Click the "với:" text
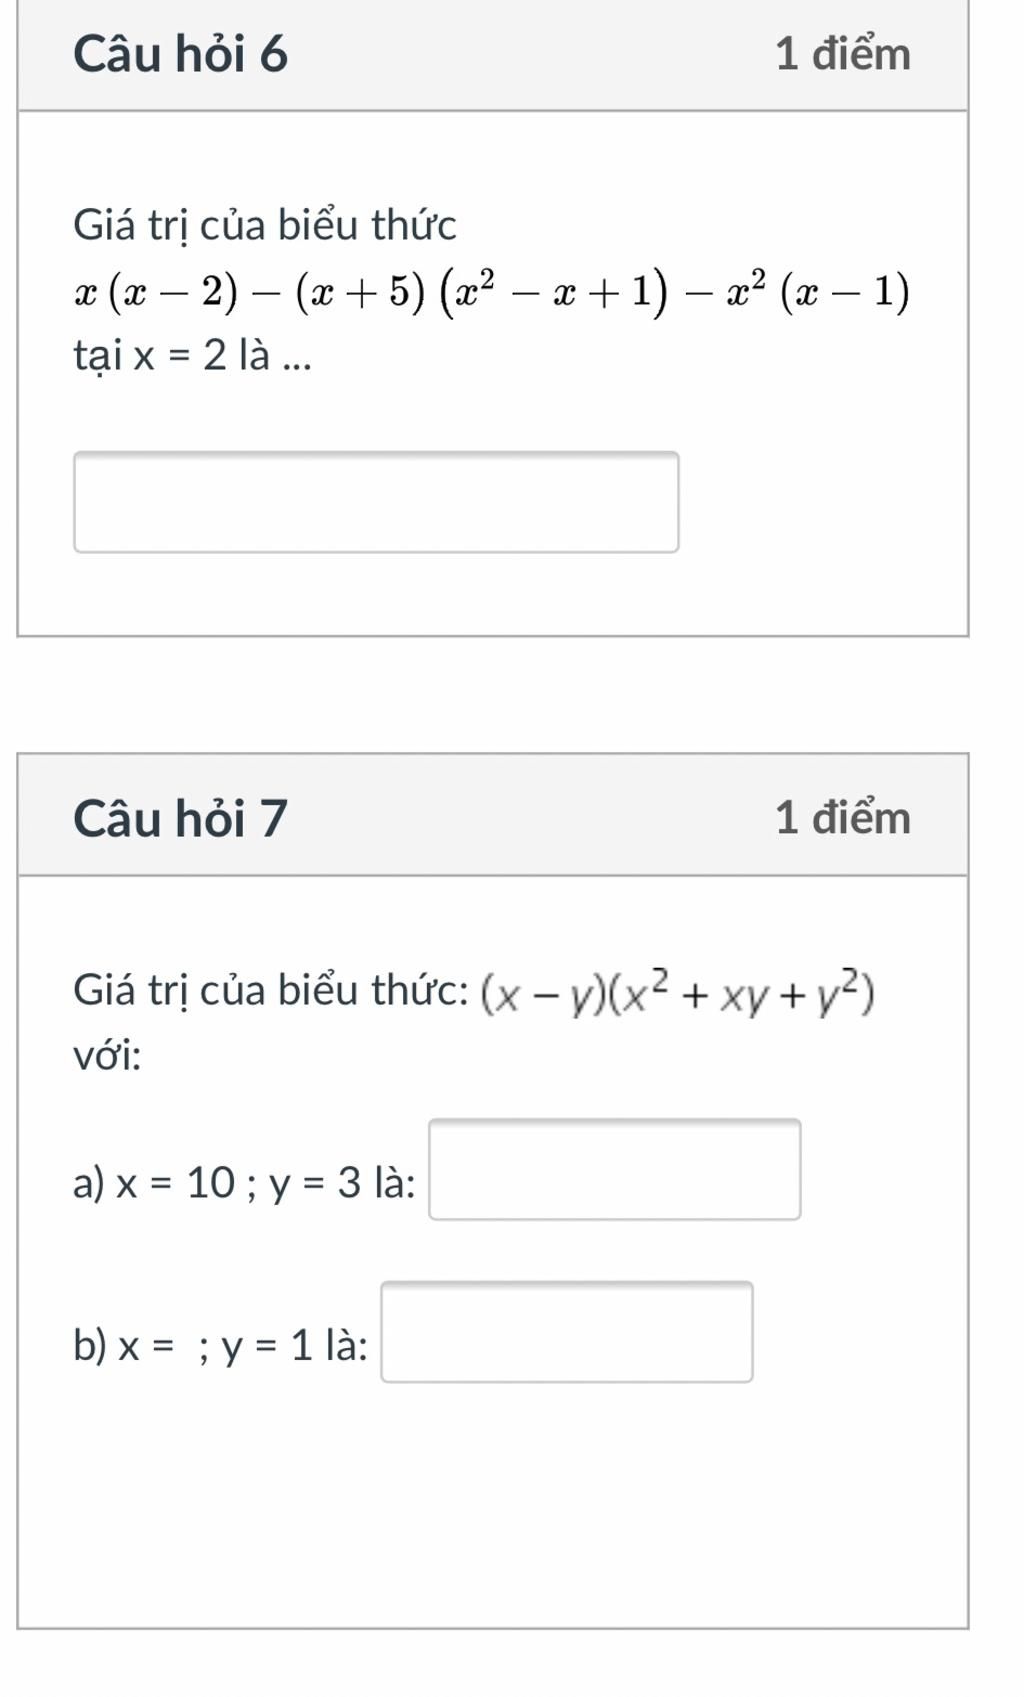1024x1697 pixels. 107,1055
